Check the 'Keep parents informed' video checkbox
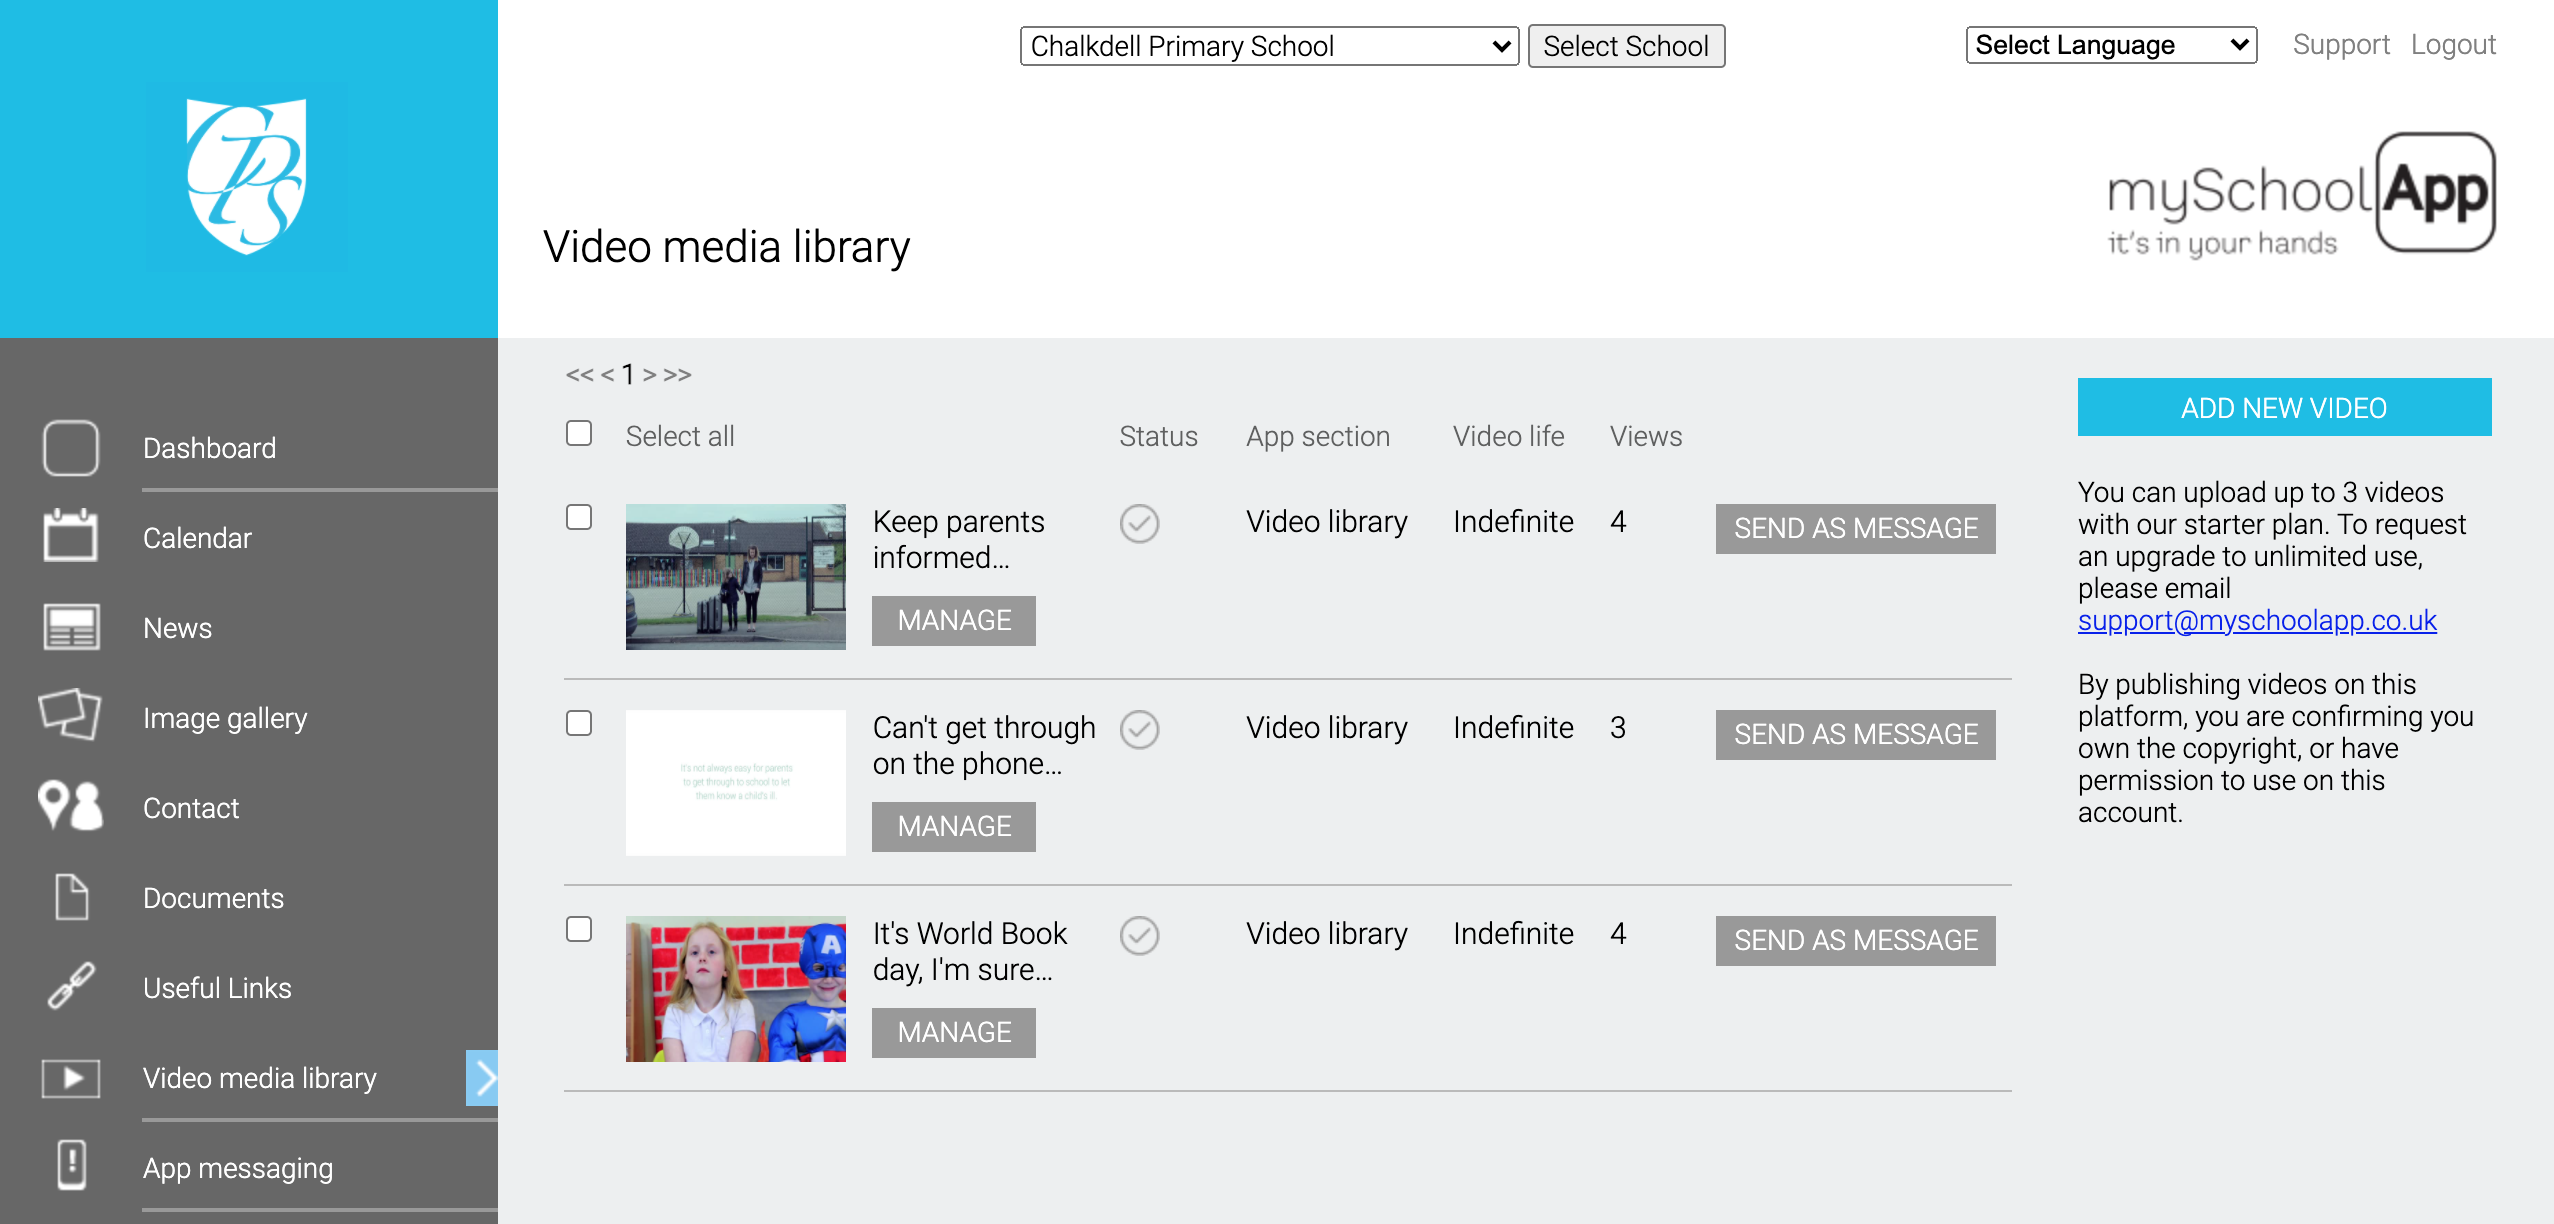 [579, 517]
